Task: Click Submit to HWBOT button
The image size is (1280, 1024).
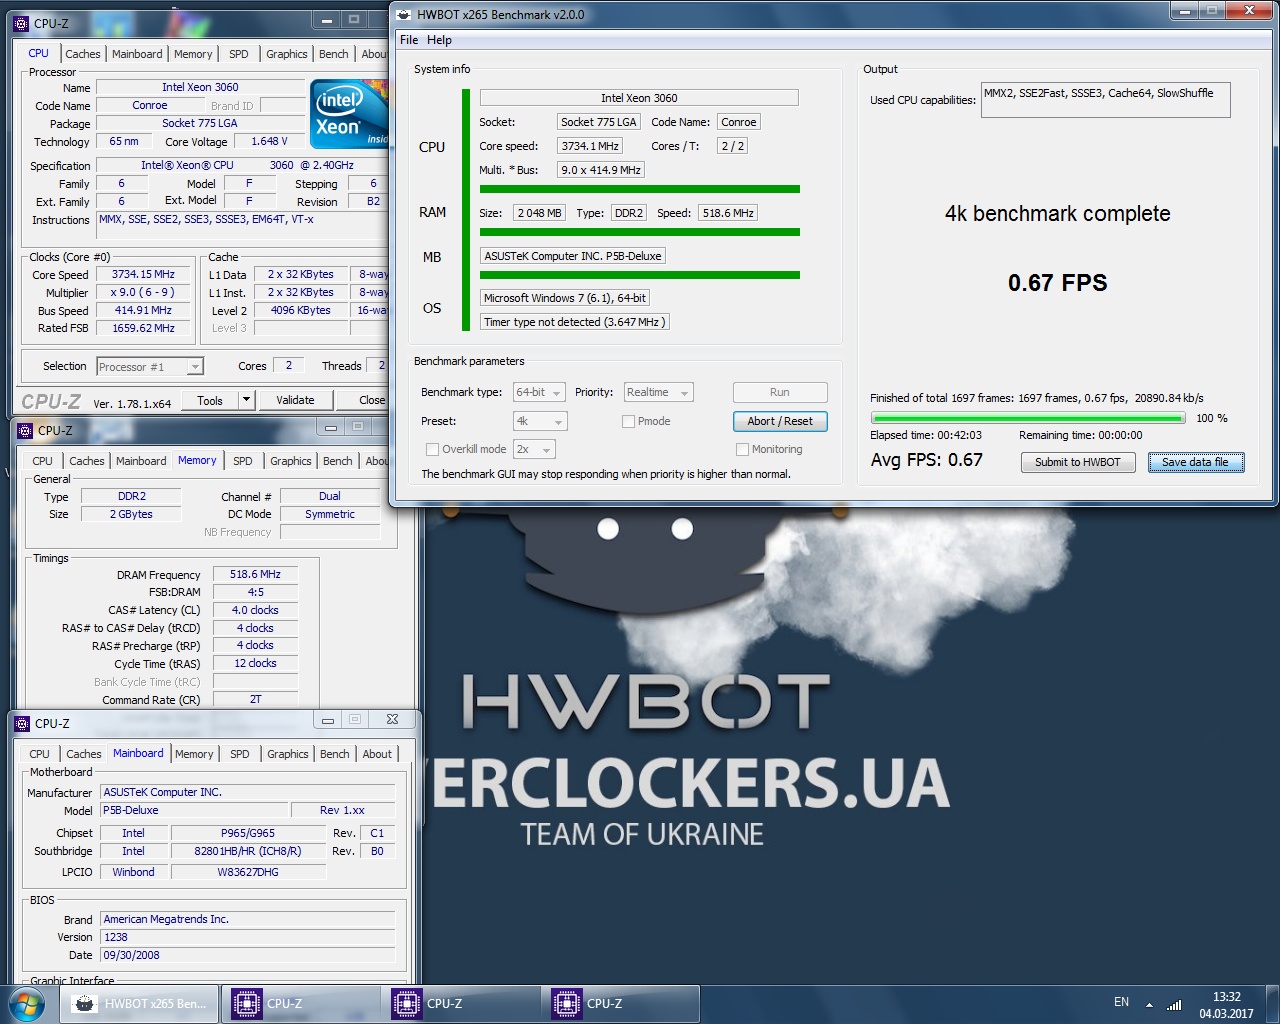Action: (x=1078, y=462)
